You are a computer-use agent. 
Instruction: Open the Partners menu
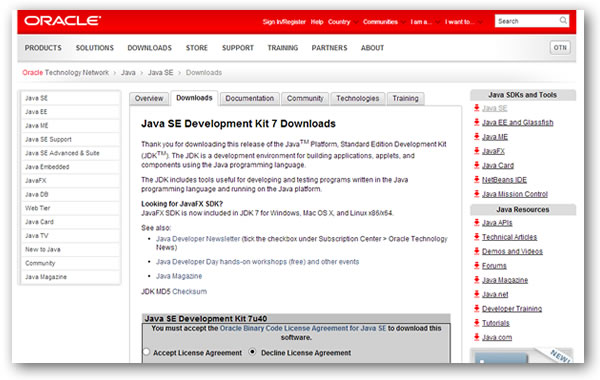329,48
